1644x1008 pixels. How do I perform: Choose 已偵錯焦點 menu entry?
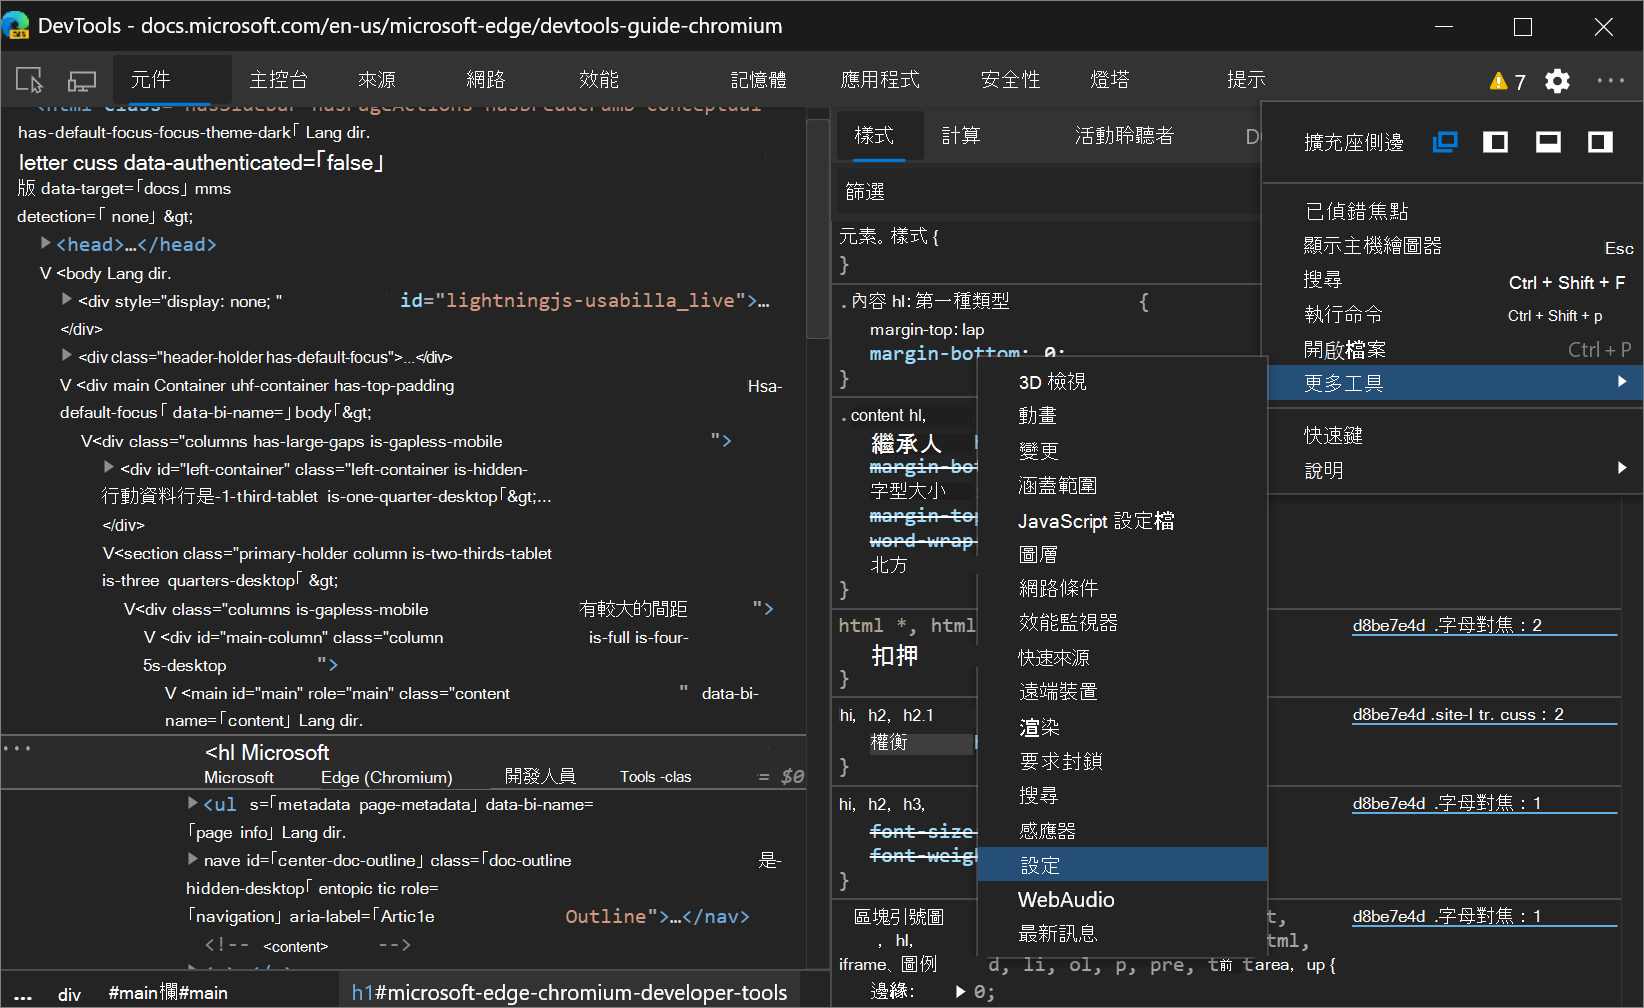[x=1453, y=211]
